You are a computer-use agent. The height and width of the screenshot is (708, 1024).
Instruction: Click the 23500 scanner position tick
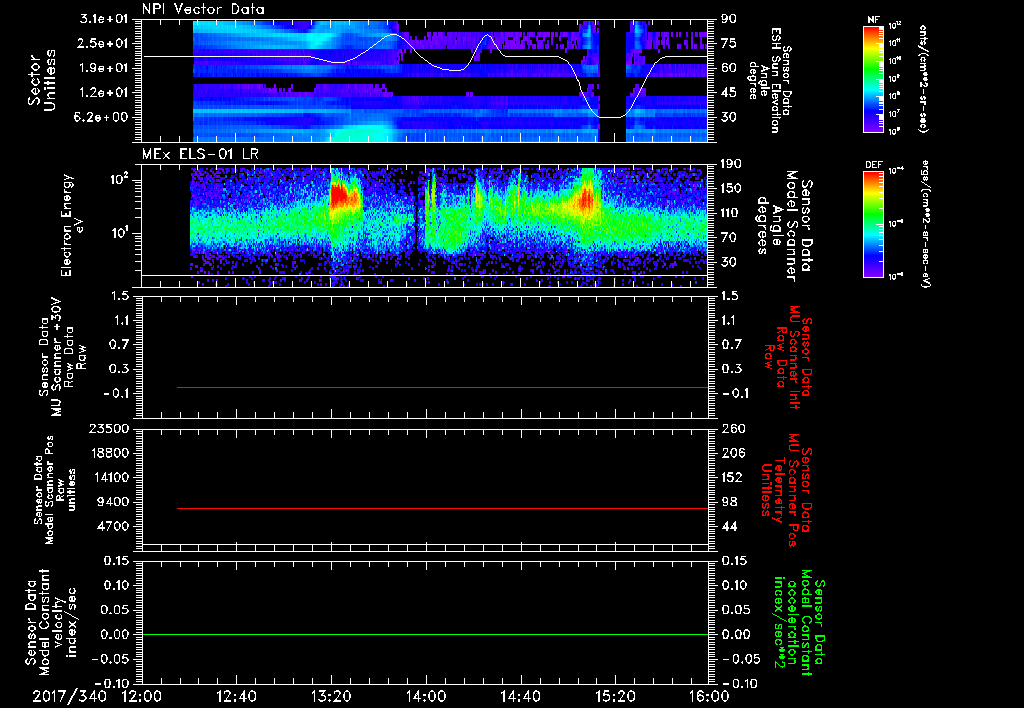[x=109, y=429]
